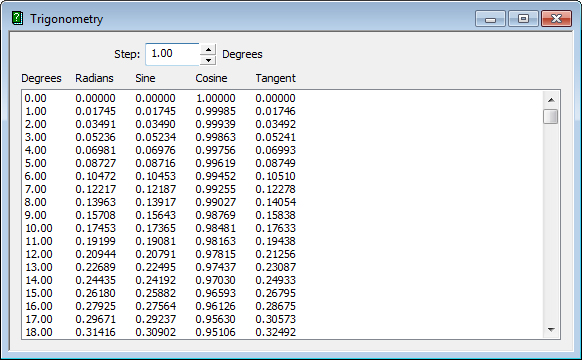The height and width of the screenshot is (360, 582).
Task: Close the Trigonometry window
Action: click(556, 19)
